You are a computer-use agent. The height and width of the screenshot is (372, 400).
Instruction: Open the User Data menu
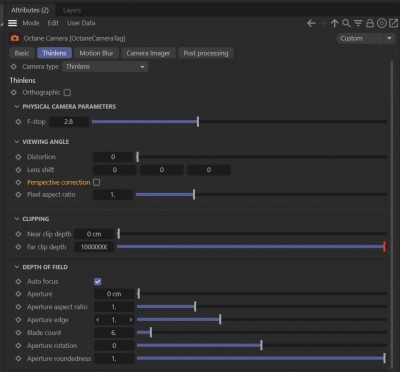click(x=81, y=23)
